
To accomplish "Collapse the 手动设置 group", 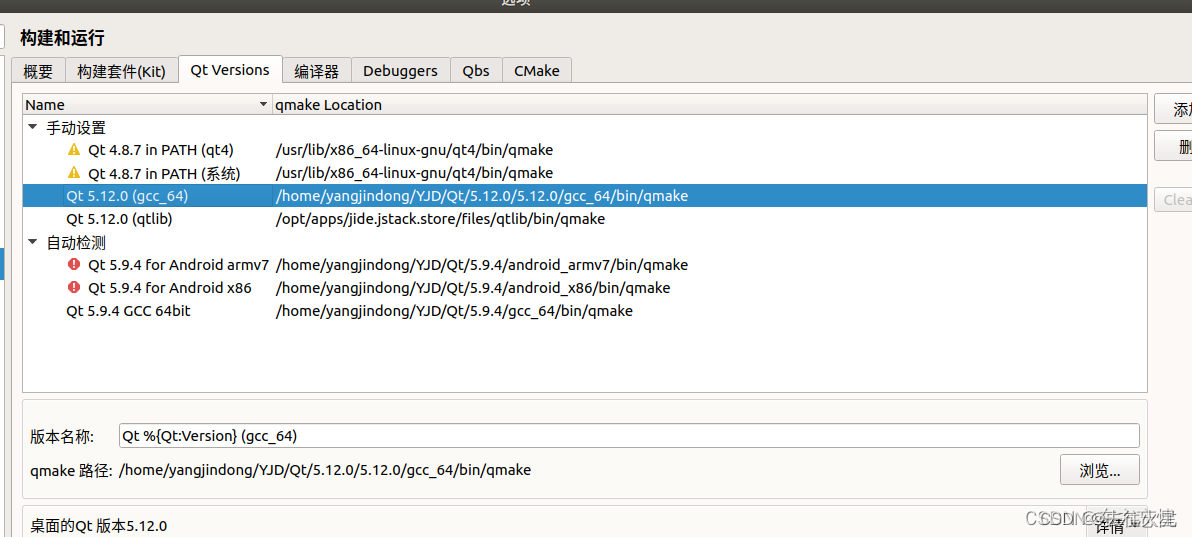I will pyautogui.click(x=33, y=128).
